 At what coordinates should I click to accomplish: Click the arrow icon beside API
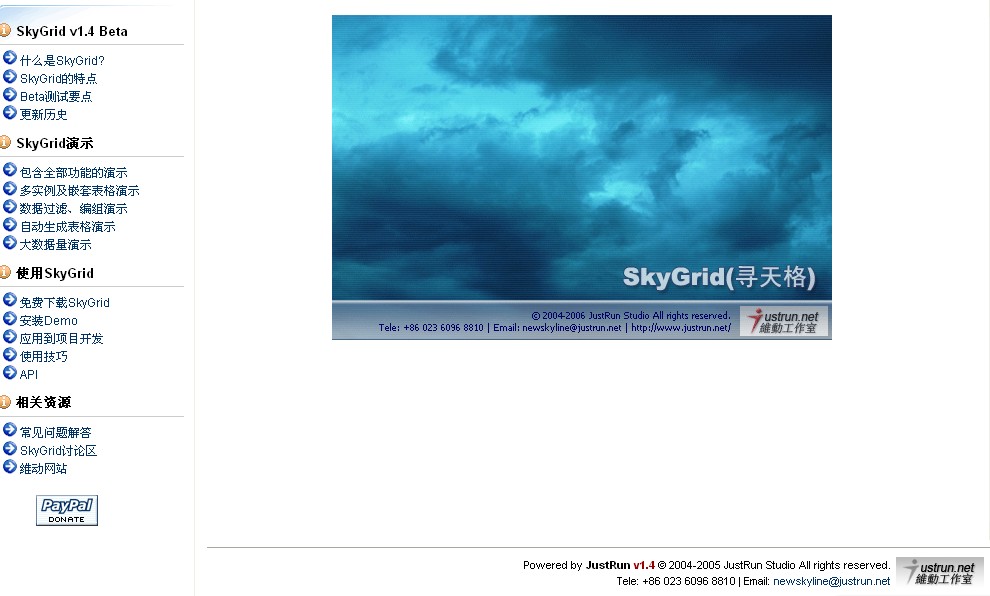pyautogui.click(x=9, y=372)
